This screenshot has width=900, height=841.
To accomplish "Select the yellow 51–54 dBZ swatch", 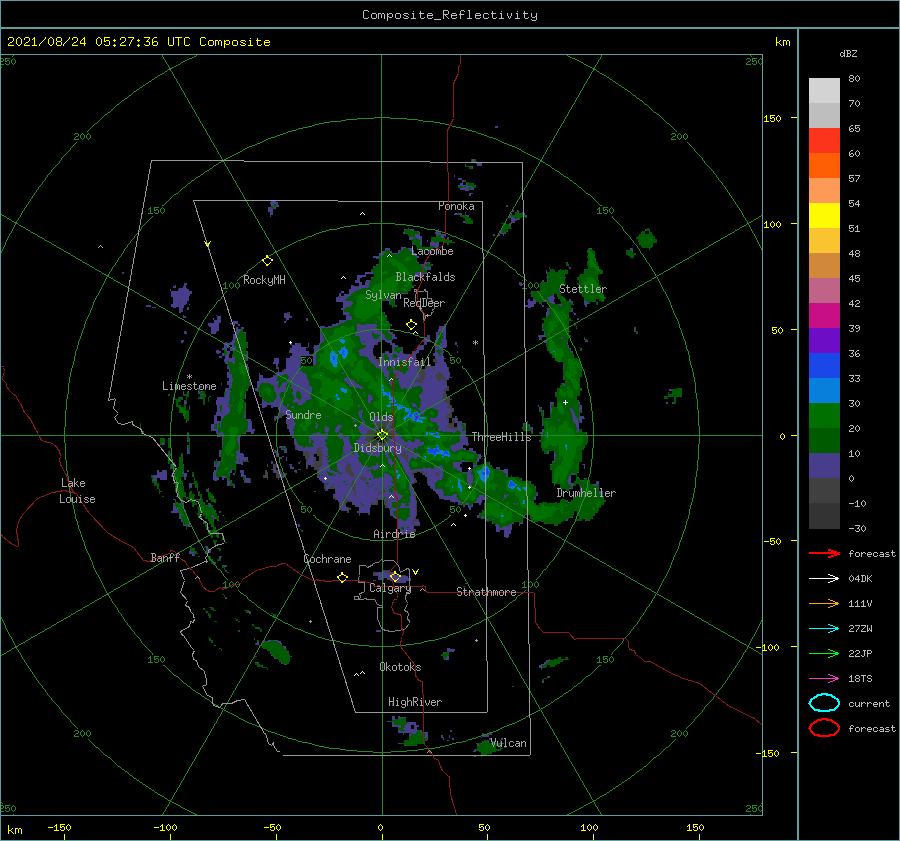I will 824,215.
